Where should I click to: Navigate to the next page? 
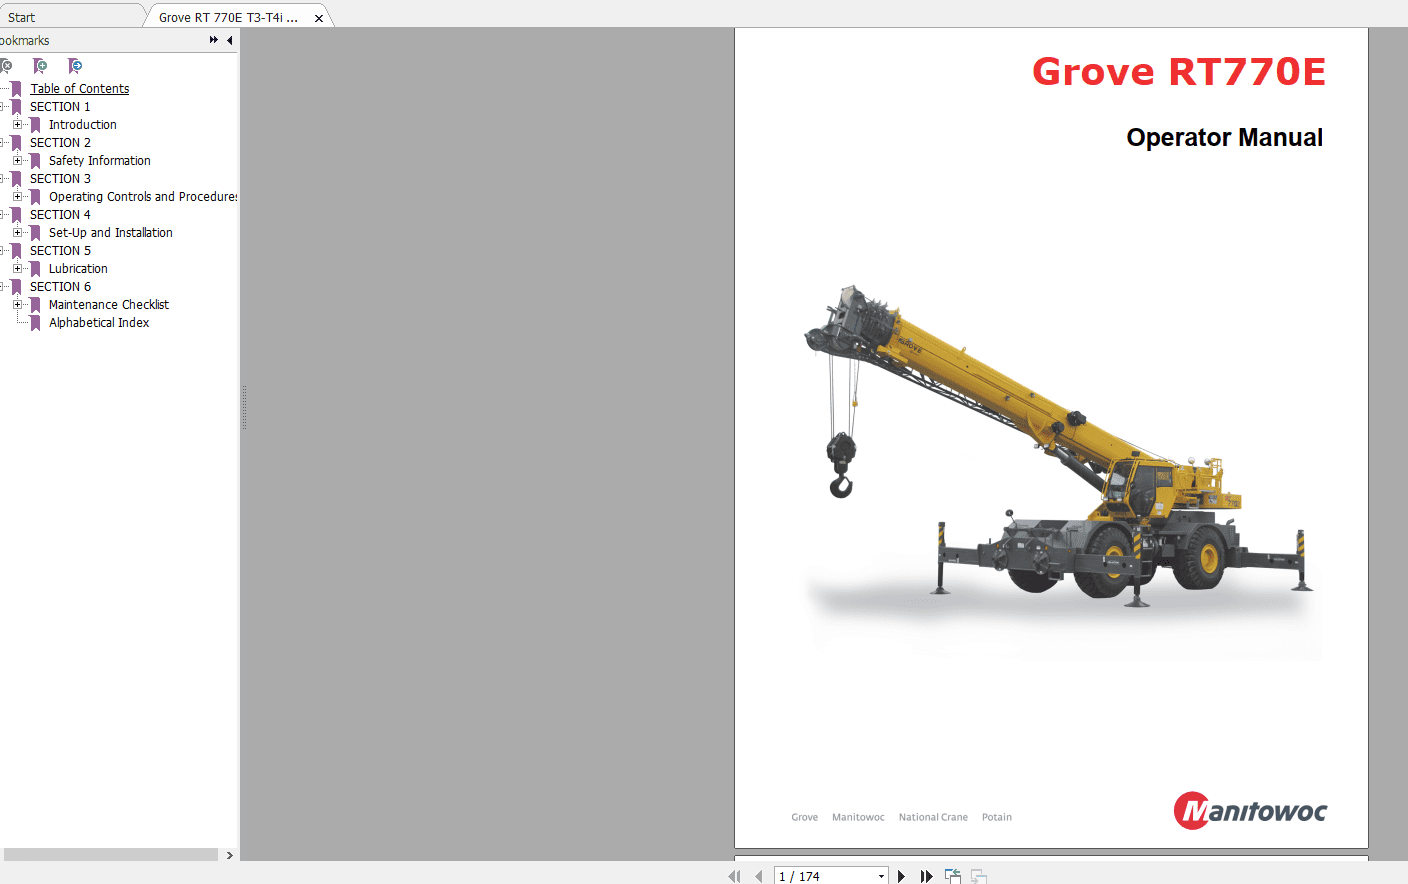[901, 876]
